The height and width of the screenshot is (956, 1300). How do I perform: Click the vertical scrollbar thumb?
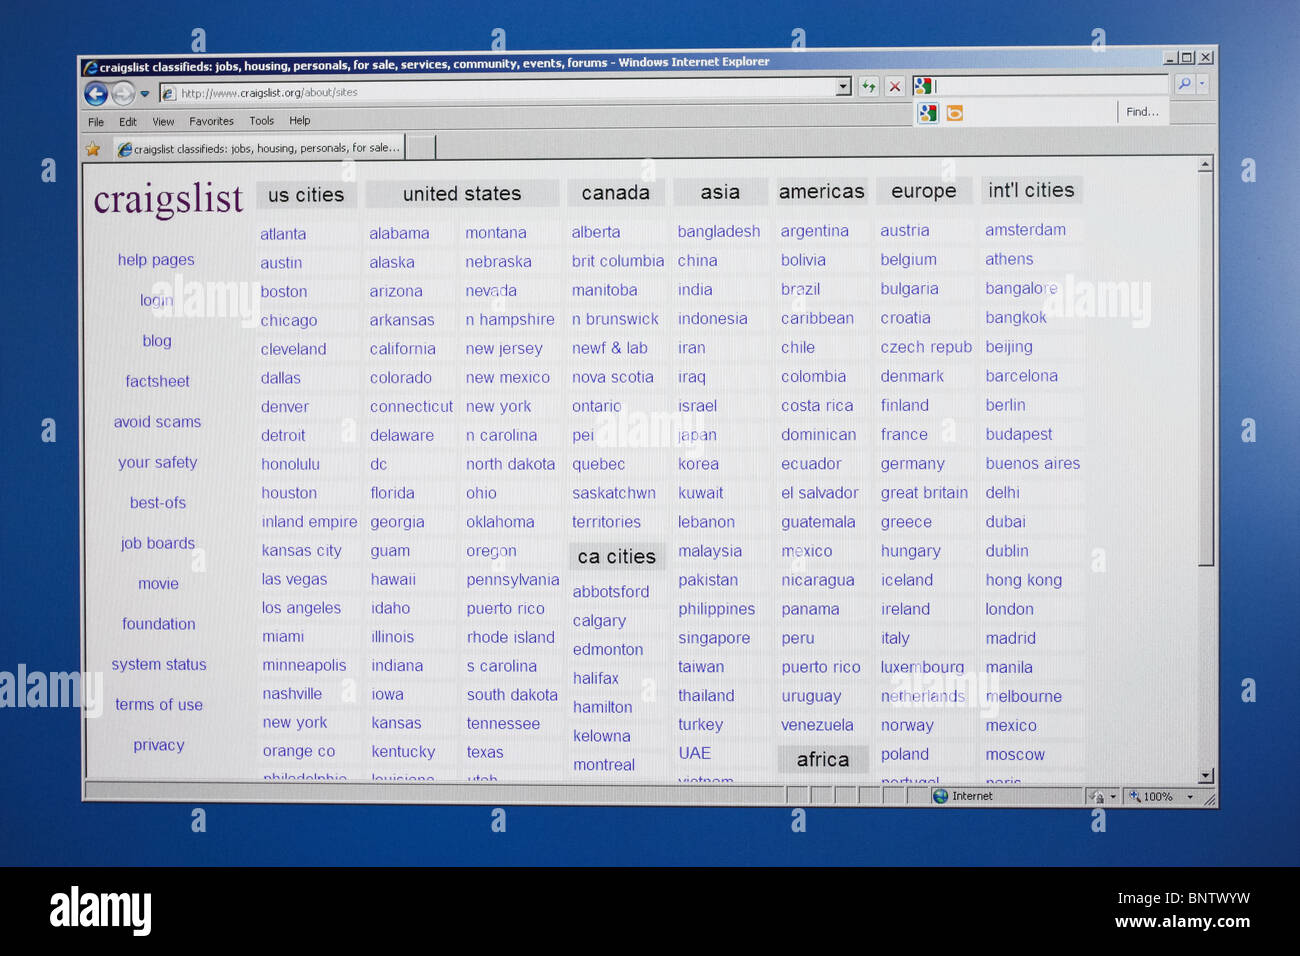(1205, 370)
